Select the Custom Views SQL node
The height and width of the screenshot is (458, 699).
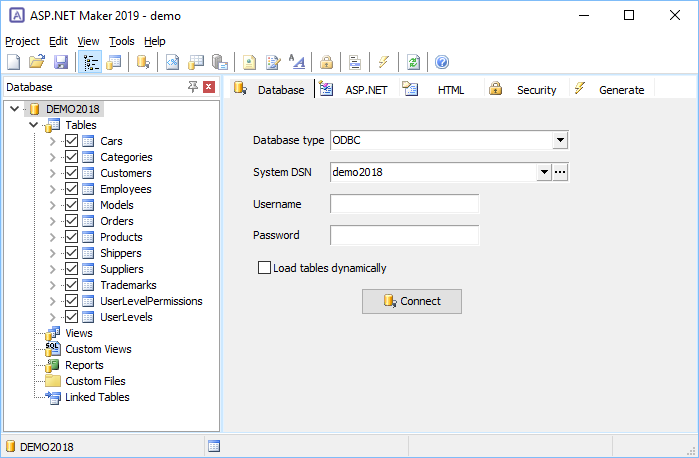pos(98,349)
